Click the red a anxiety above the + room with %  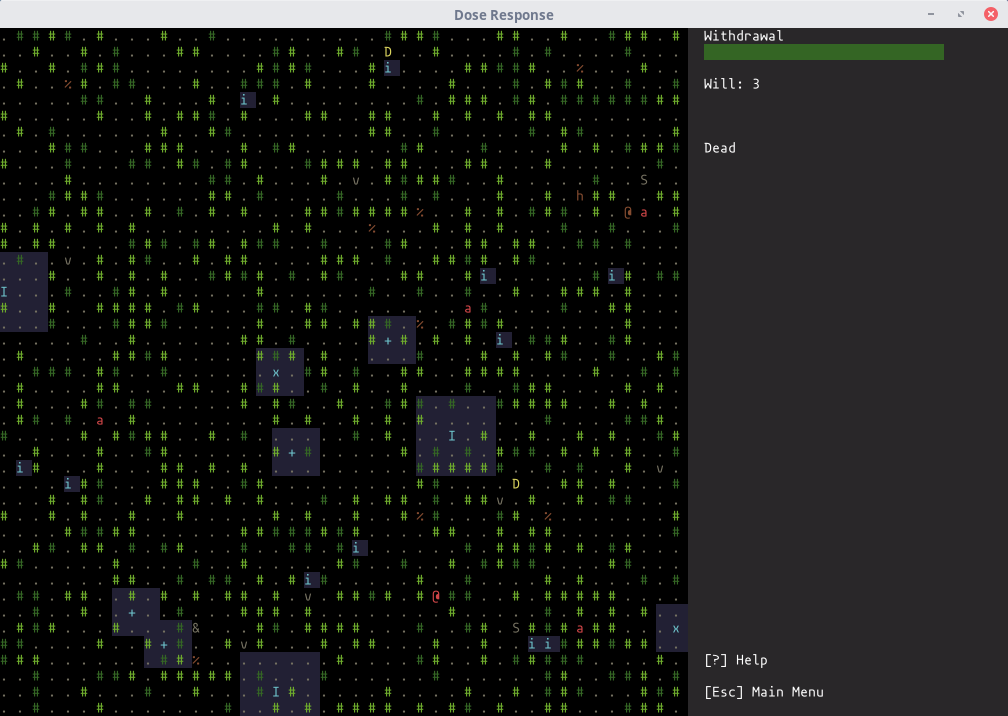pos(468,308)
